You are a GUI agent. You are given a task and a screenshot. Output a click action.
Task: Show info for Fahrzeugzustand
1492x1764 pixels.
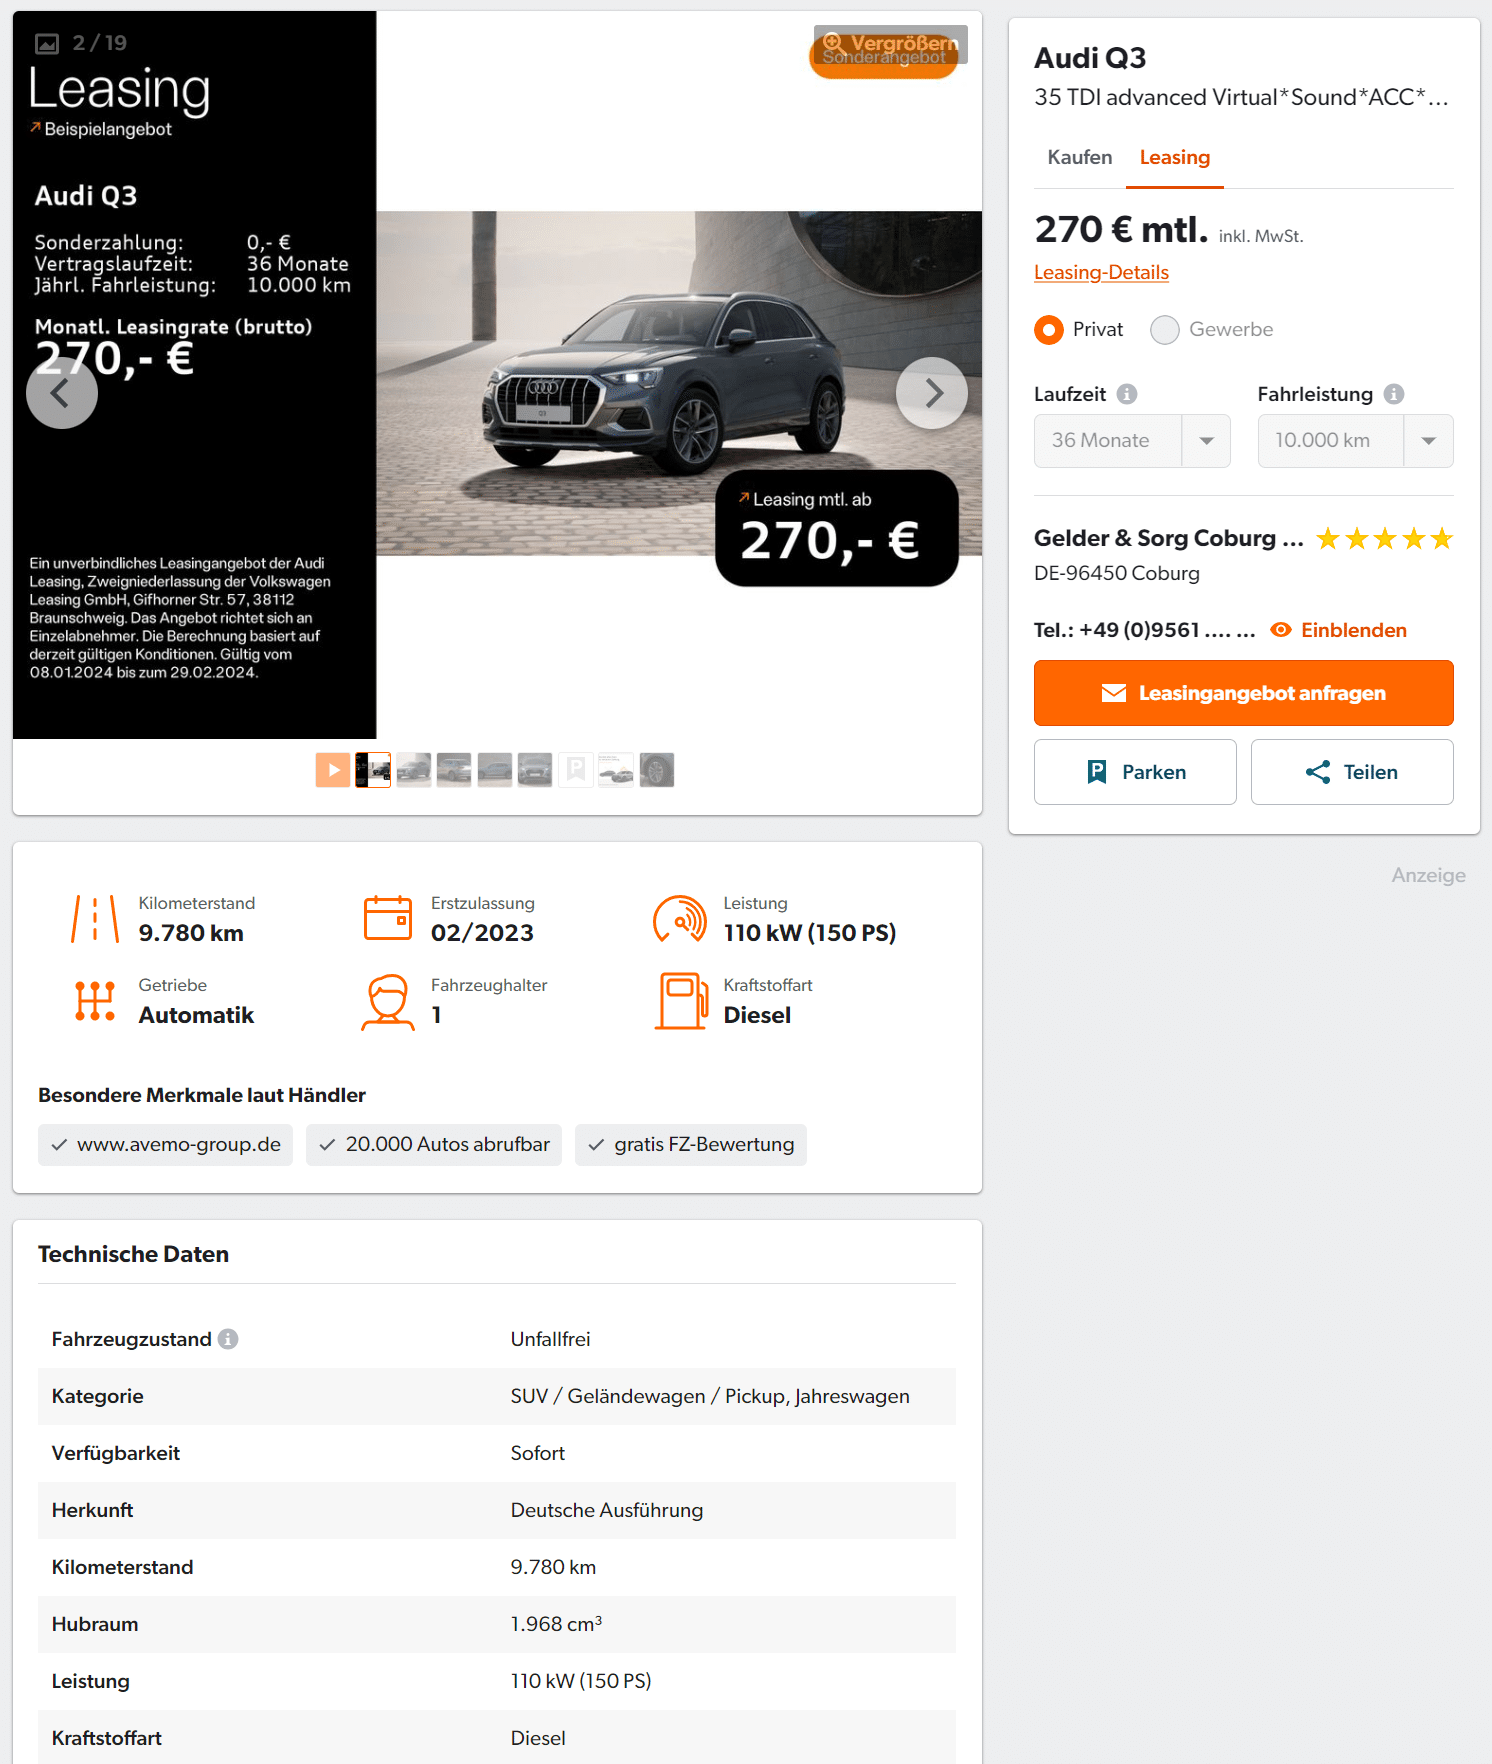coord(228,1339)
